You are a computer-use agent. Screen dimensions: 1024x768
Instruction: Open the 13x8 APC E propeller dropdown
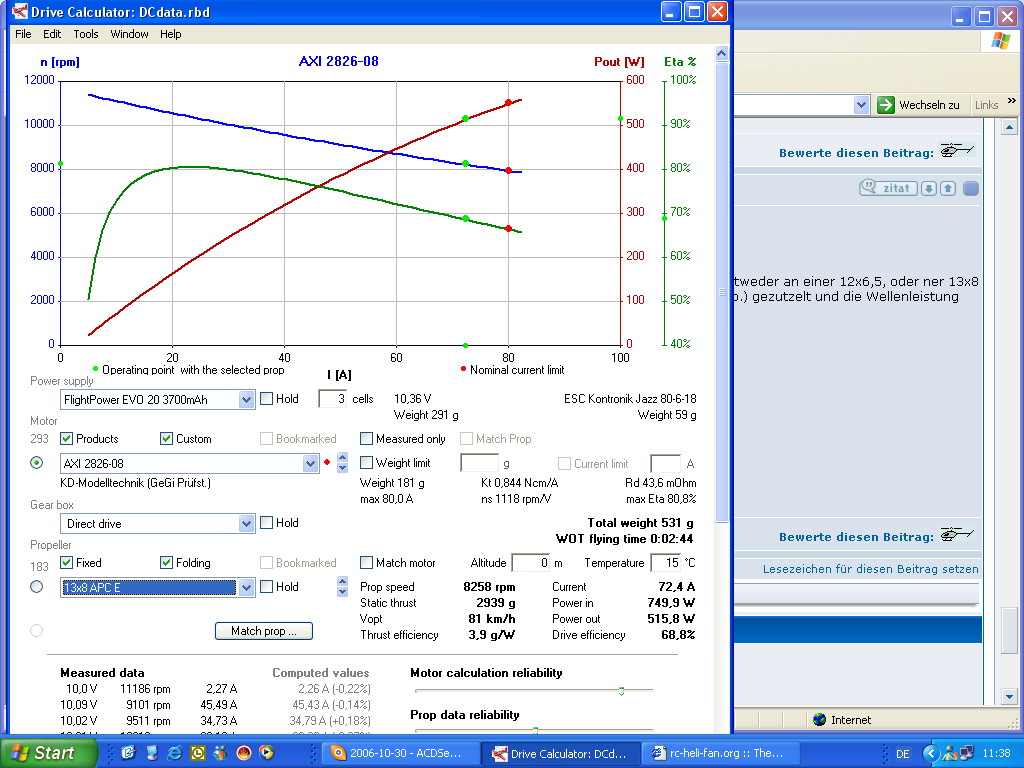click(246, 587)
